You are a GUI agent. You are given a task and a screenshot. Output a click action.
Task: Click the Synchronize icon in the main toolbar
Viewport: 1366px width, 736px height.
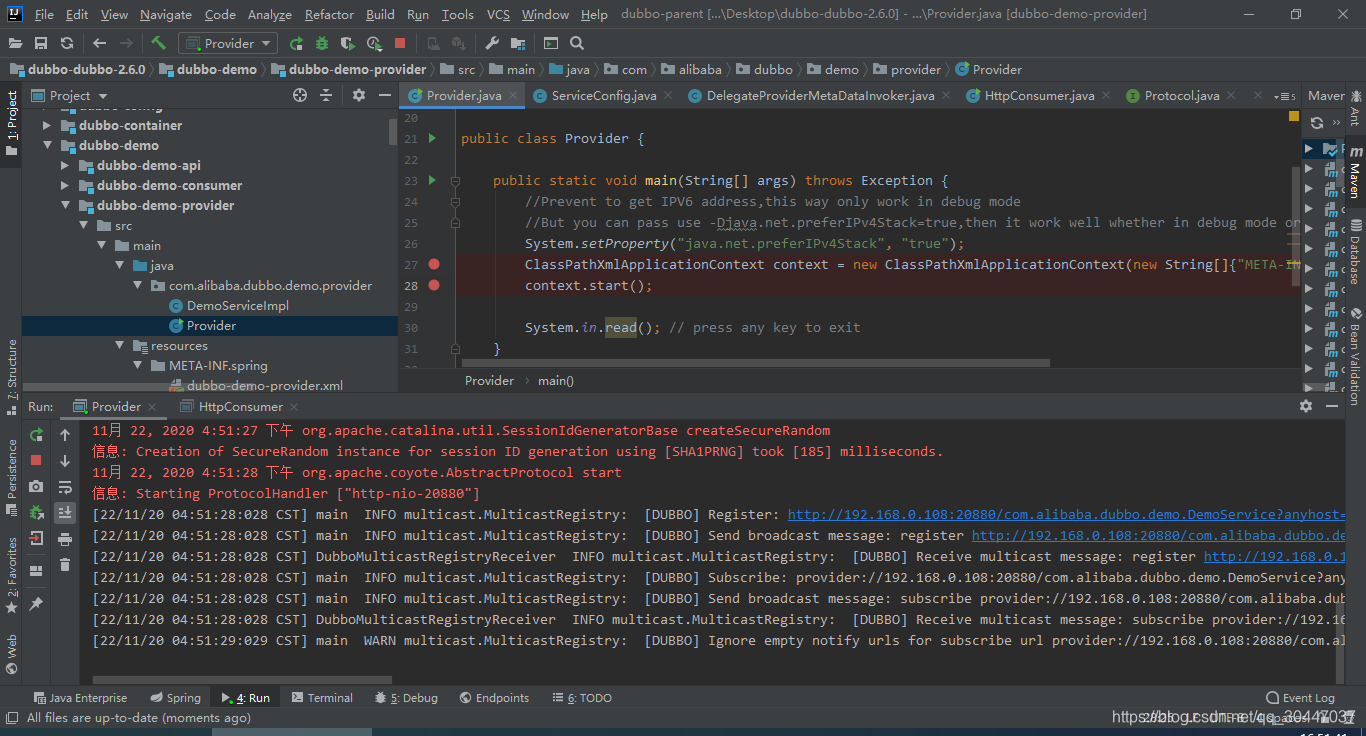[x=66, y=43]
